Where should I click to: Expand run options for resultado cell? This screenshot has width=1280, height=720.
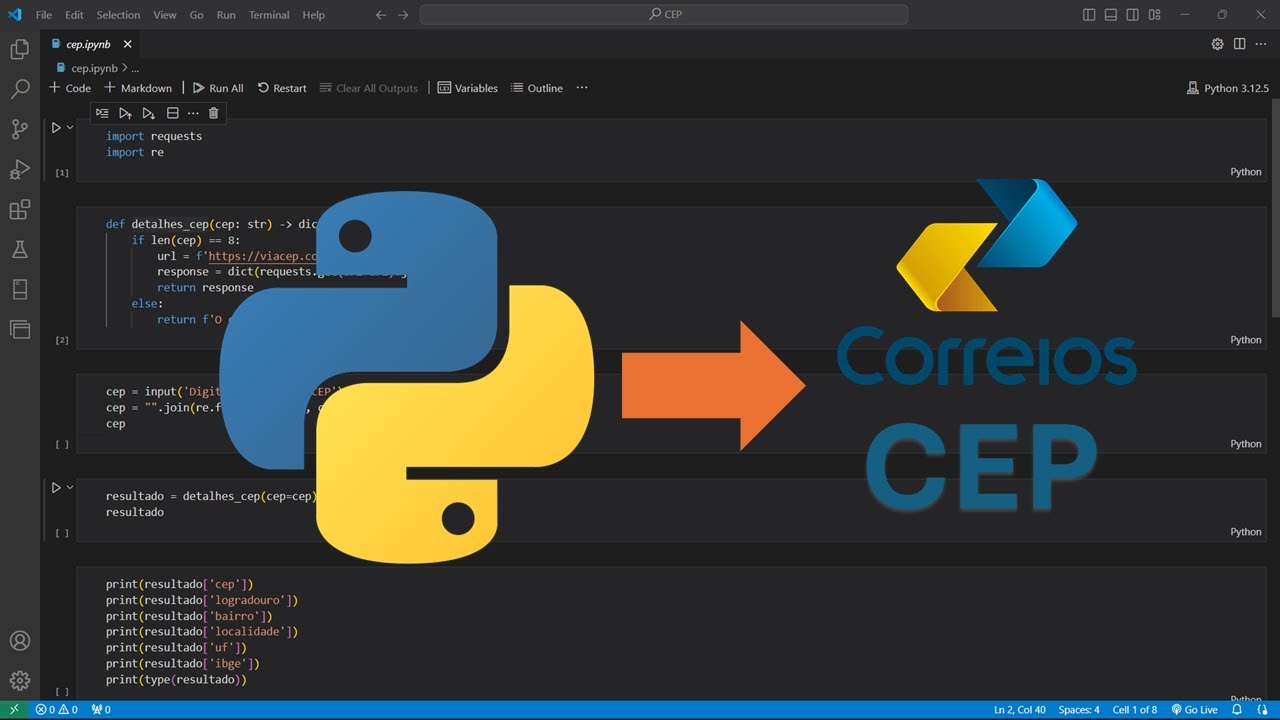[x=70, y=487]
